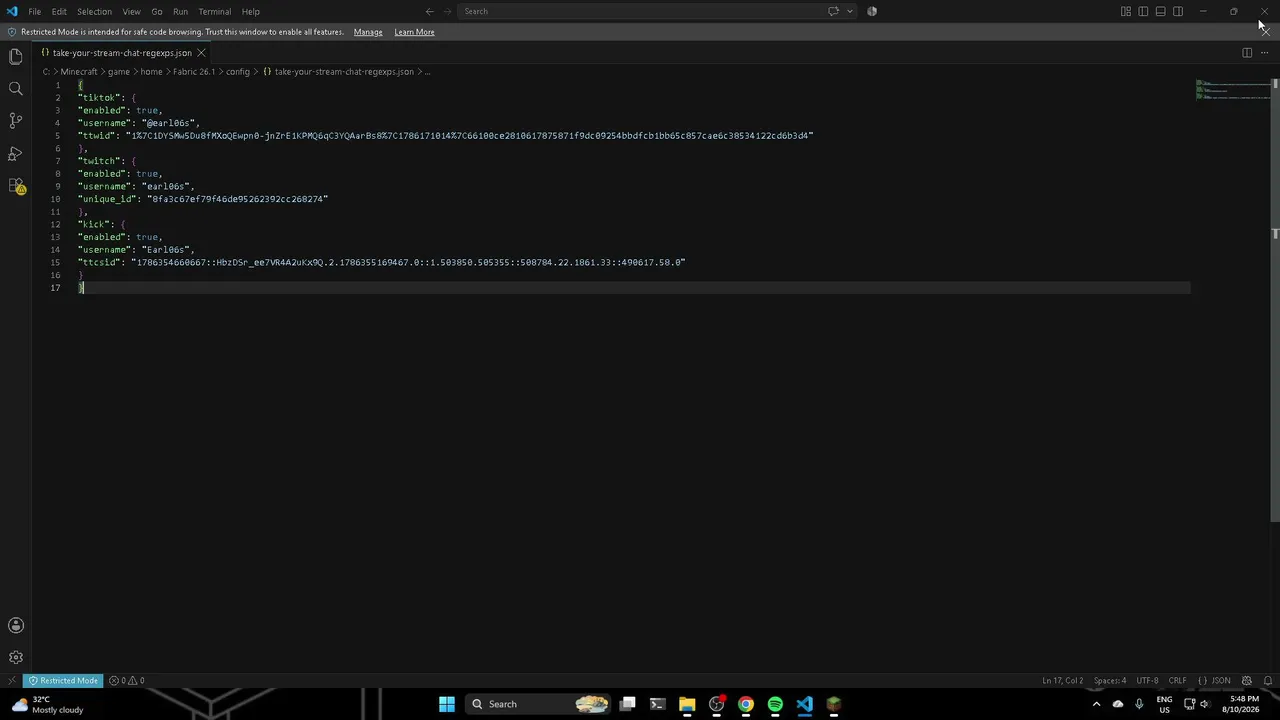1280x720 pixels.
Task: Open the Explorer view in the activity bar
Action: [x=16, y=57]
